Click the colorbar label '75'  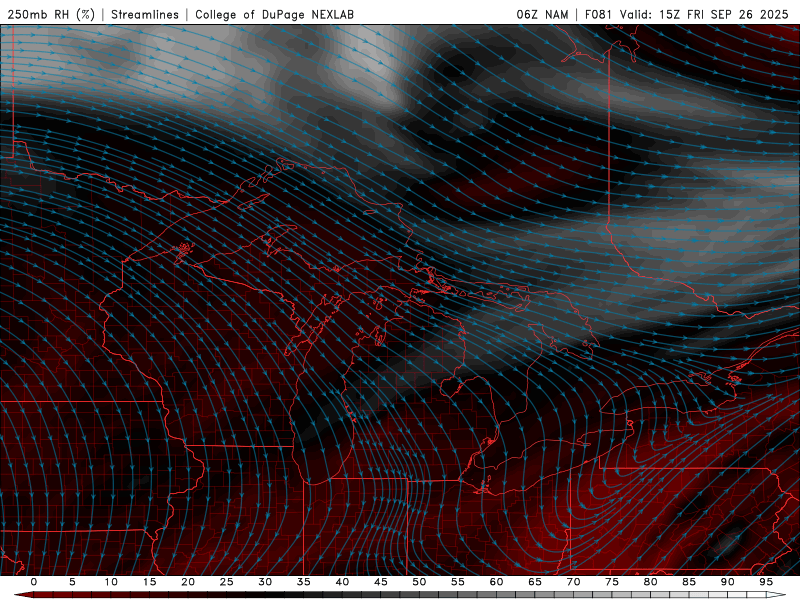[612, 582]
